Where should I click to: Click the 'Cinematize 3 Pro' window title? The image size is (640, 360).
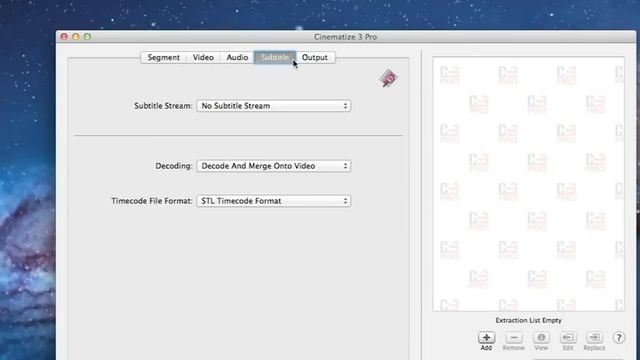(345, 37)
